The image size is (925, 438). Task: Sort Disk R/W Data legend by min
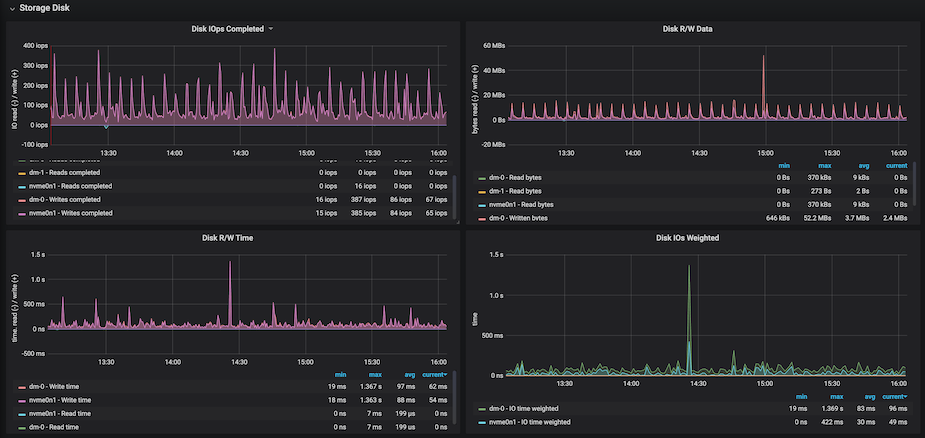(x=785, y=166)
